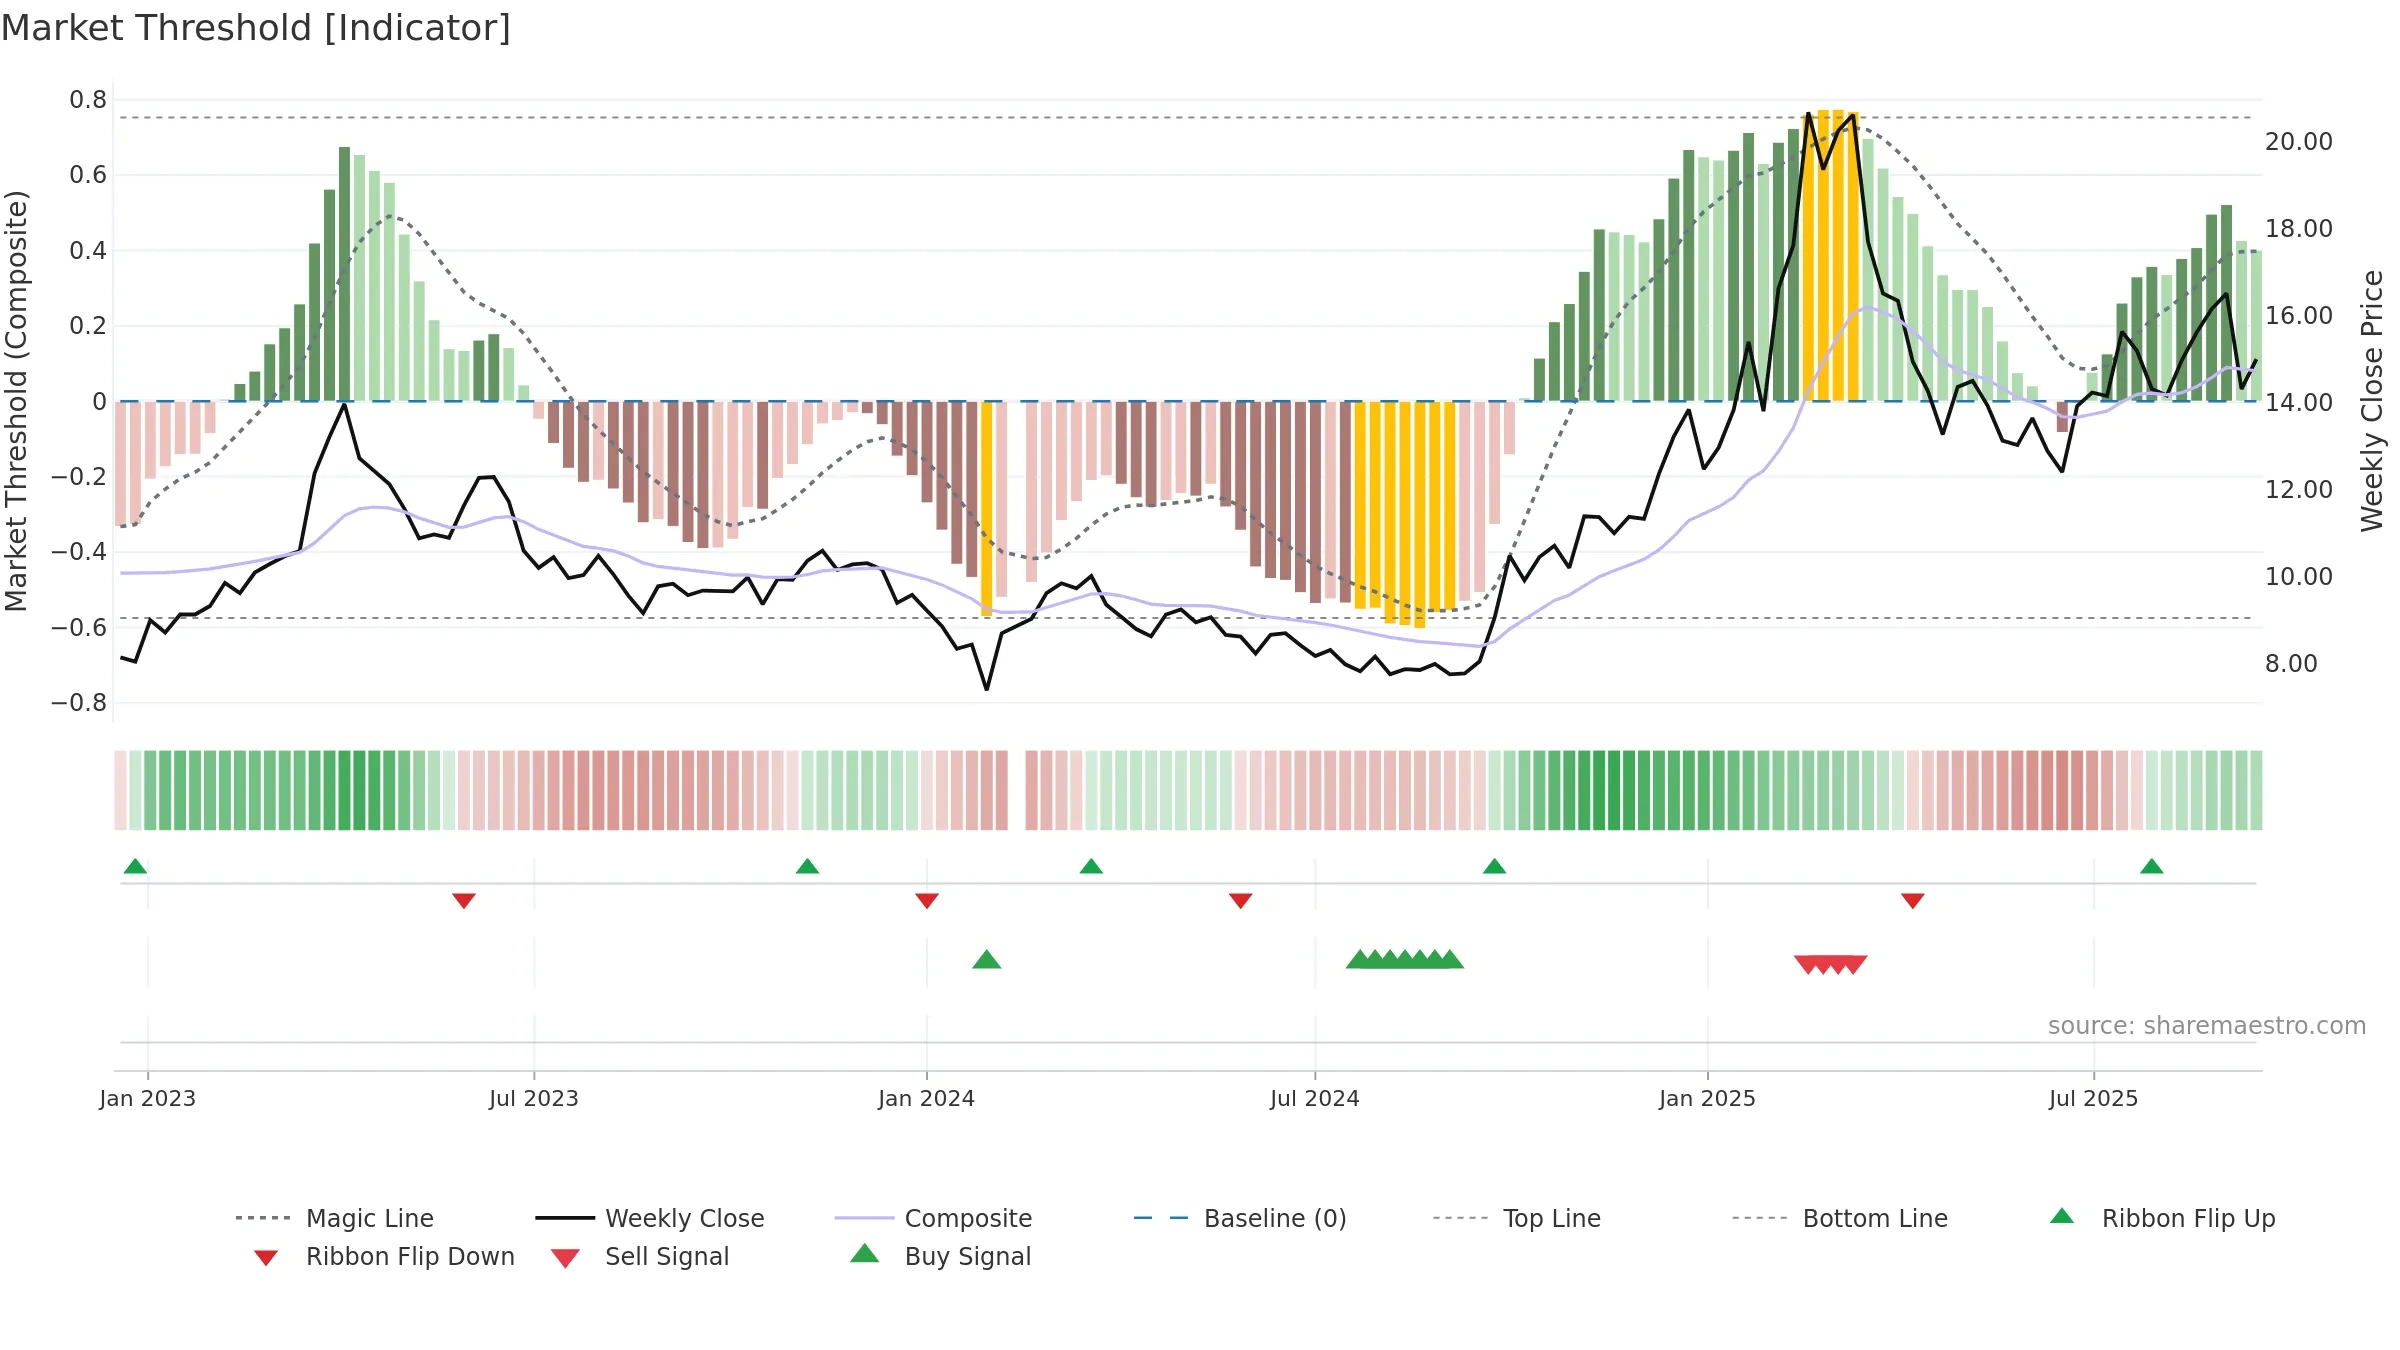Toggle the Sell Signal legend entry
Viewport: 2400px width, 1350px height.
pos(640,1256)
